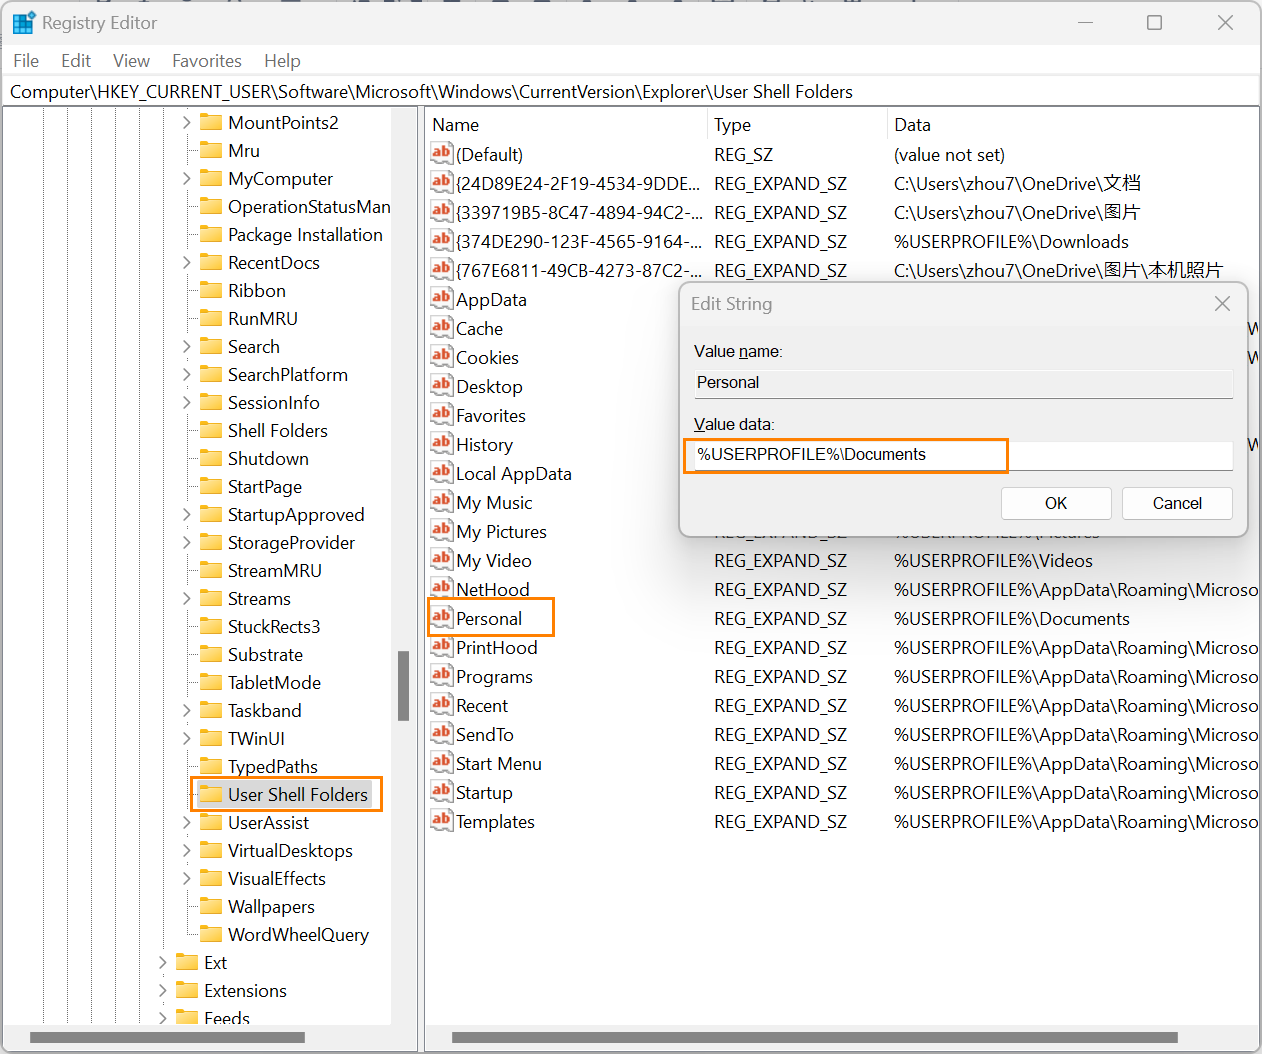This screenshot has height=1054, width=1262.
Task: Click the Desktop value's ab icon
Action: [x=442, y=385]
